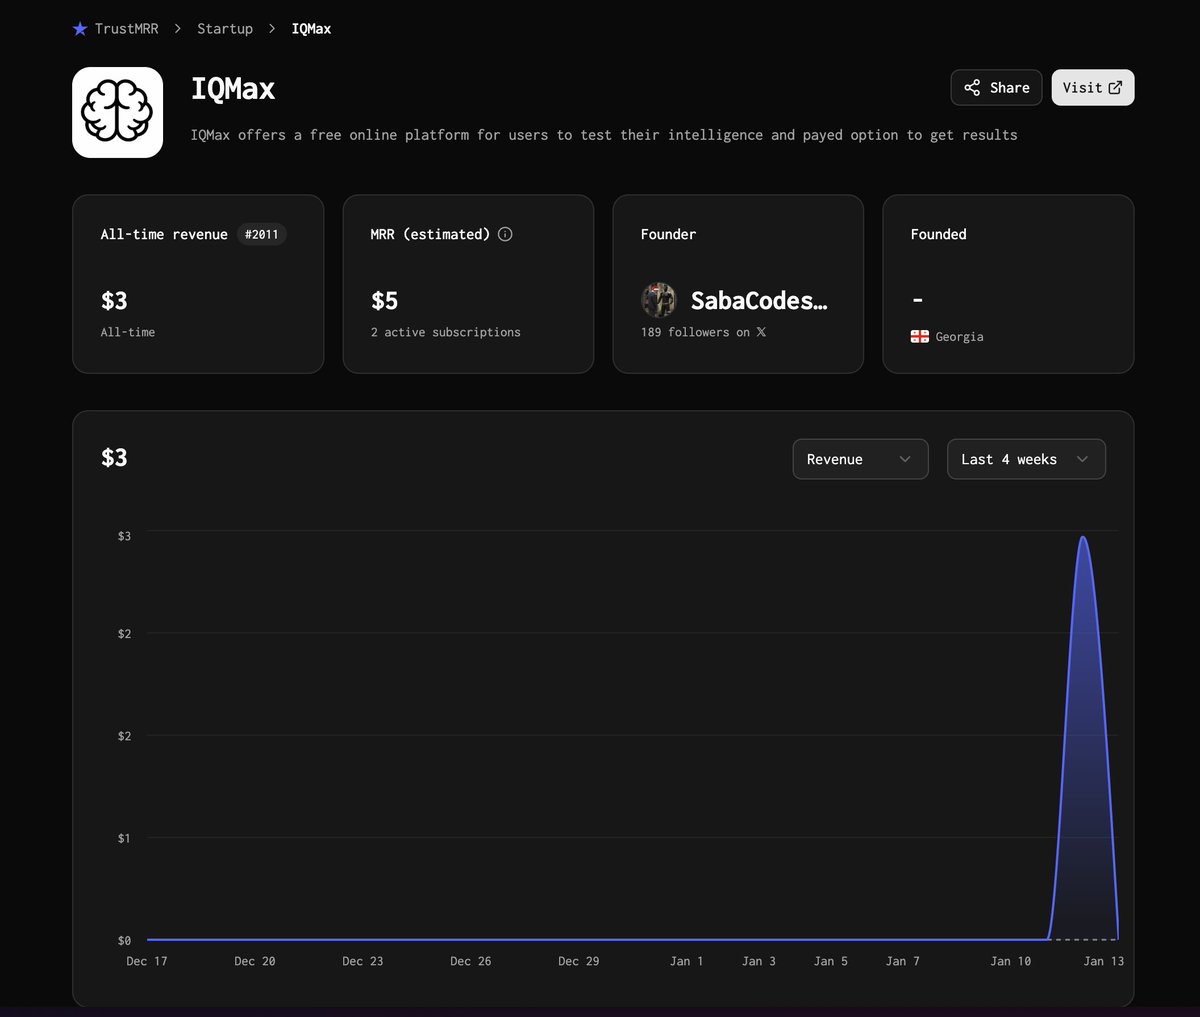Click the chevron in Last 4 weeks dropdown

(1082, 459)
